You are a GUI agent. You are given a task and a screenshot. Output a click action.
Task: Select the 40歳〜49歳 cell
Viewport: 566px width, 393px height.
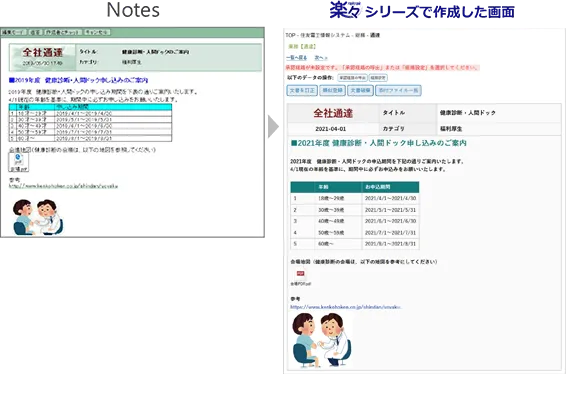(338, 221)
